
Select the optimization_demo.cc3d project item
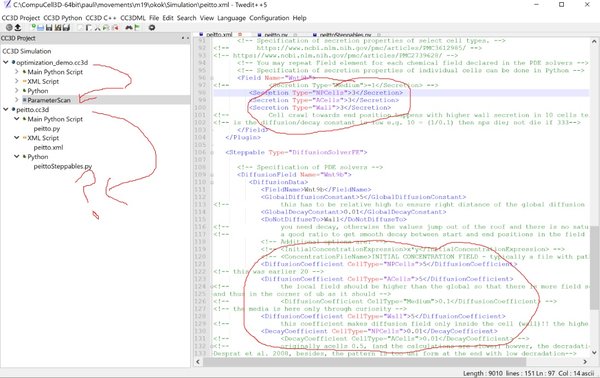coord(52,62)
